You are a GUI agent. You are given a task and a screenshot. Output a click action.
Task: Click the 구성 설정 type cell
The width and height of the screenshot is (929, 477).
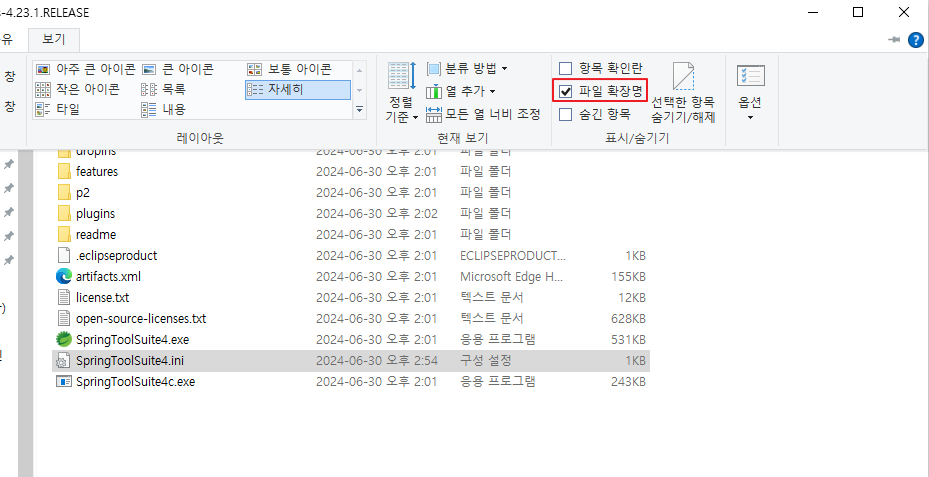click(x=486, y=360)
